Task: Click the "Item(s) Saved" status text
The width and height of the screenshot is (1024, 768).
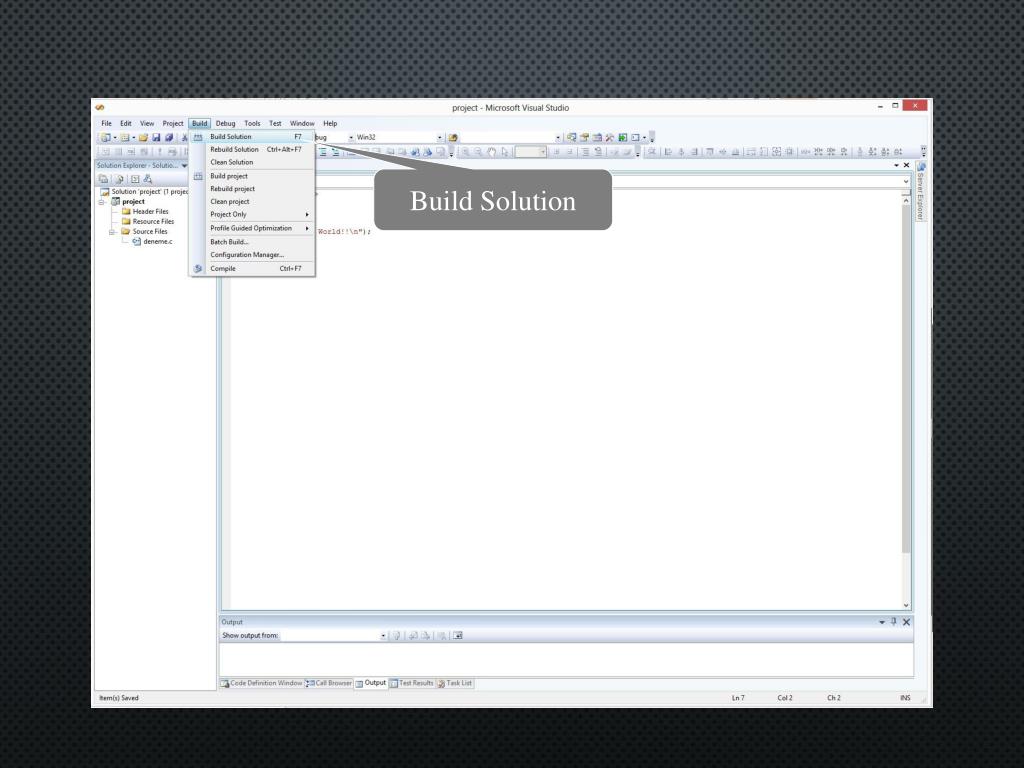Action: 119,698
